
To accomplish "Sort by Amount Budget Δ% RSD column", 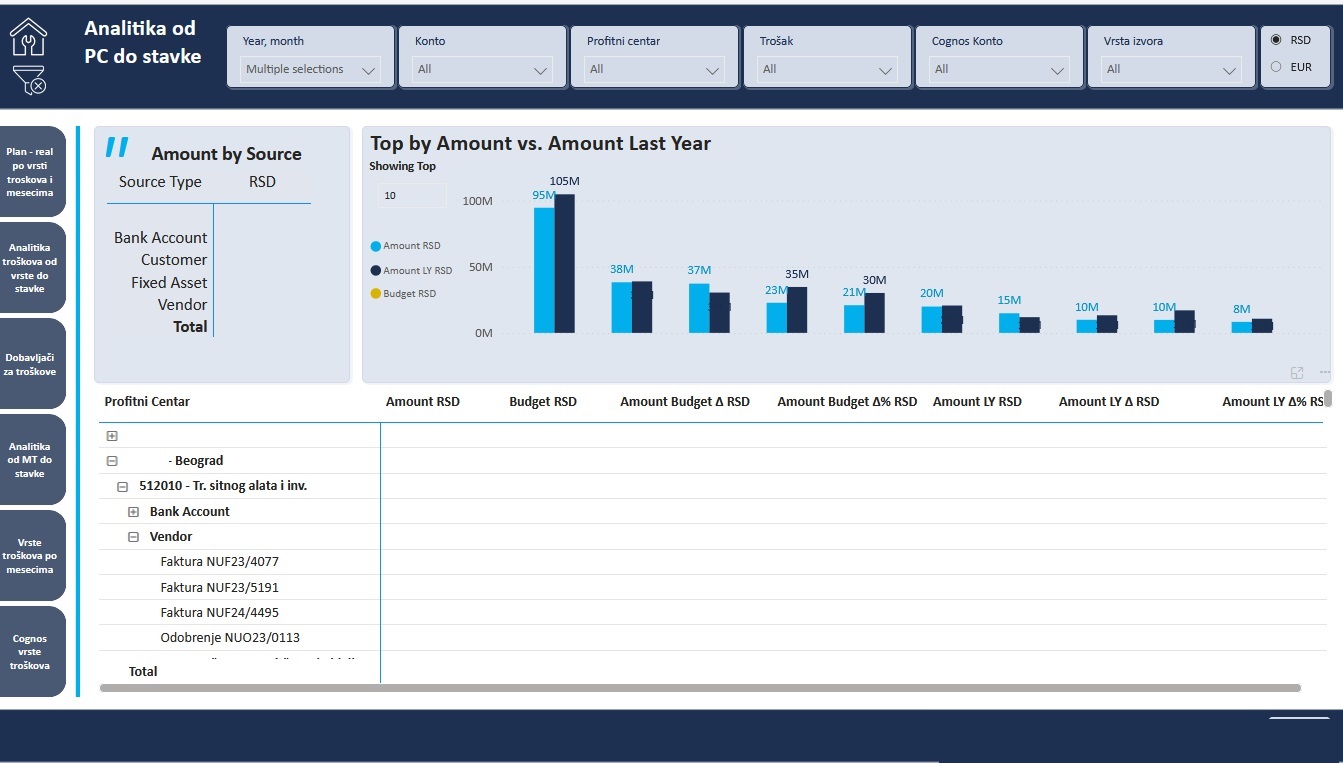I will [847, 402].
